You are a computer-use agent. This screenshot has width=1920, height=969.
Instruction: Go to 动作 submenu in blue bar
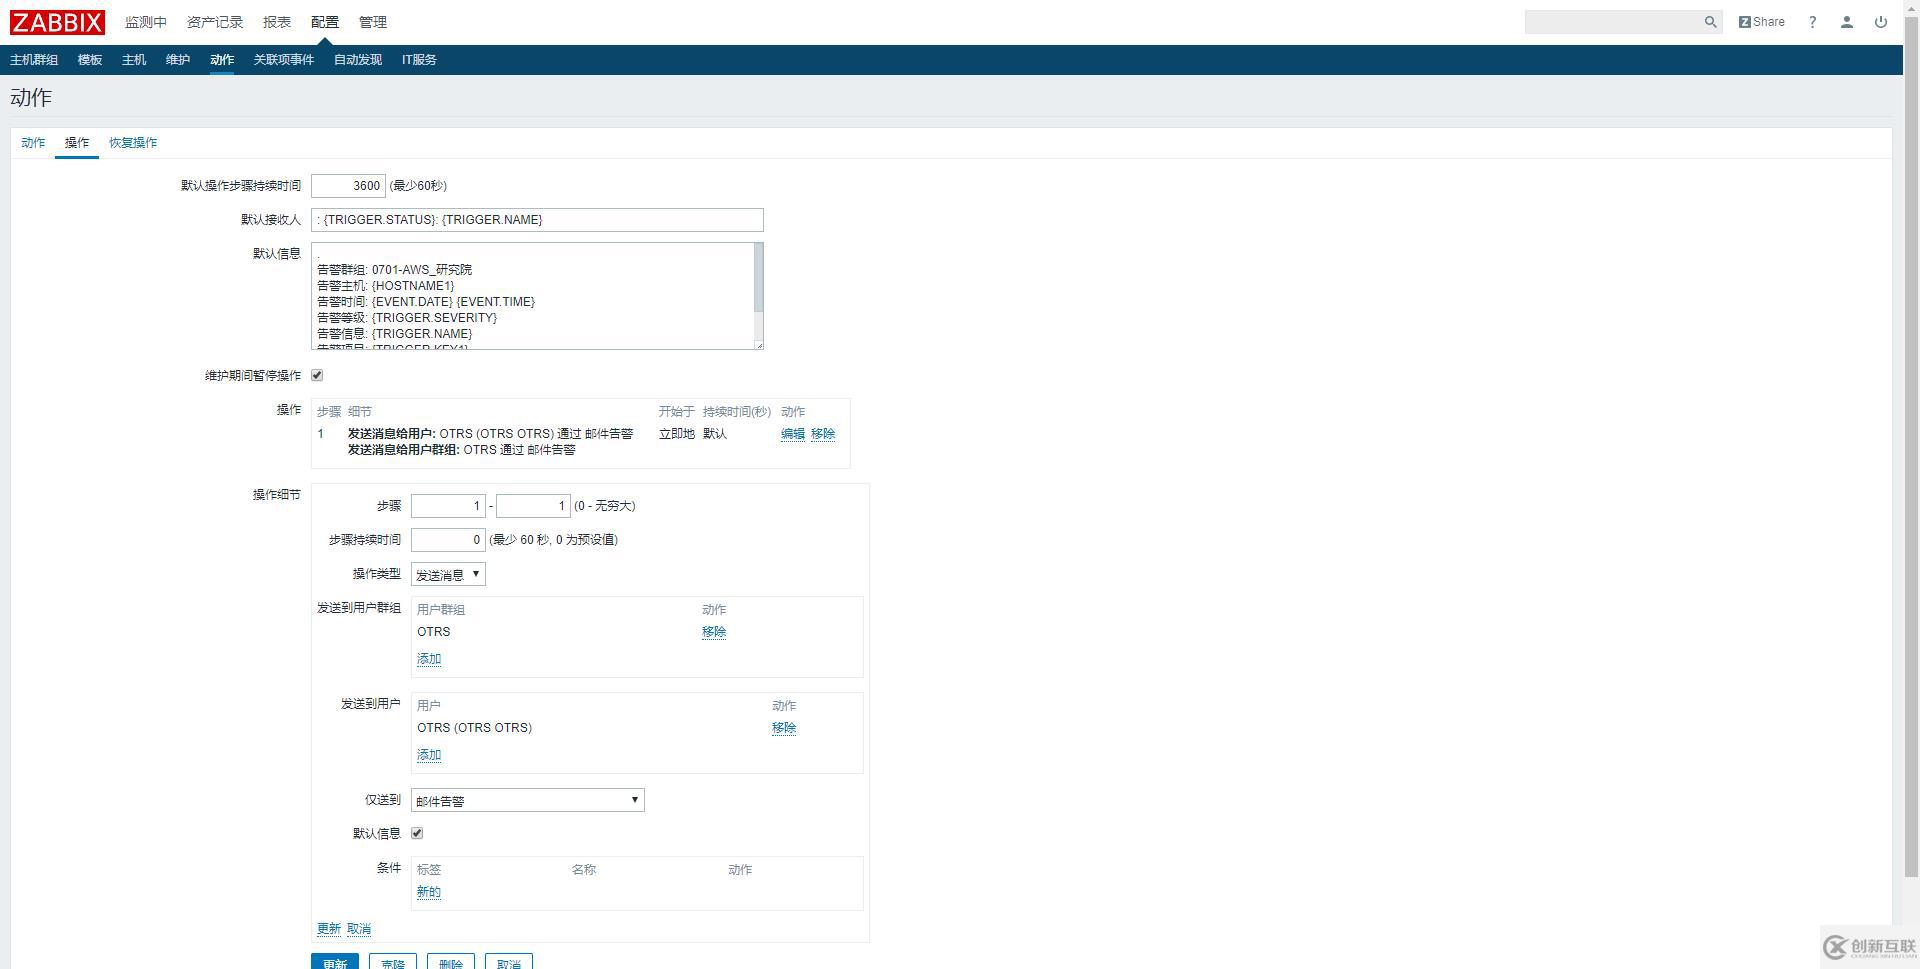click(222, 60)
